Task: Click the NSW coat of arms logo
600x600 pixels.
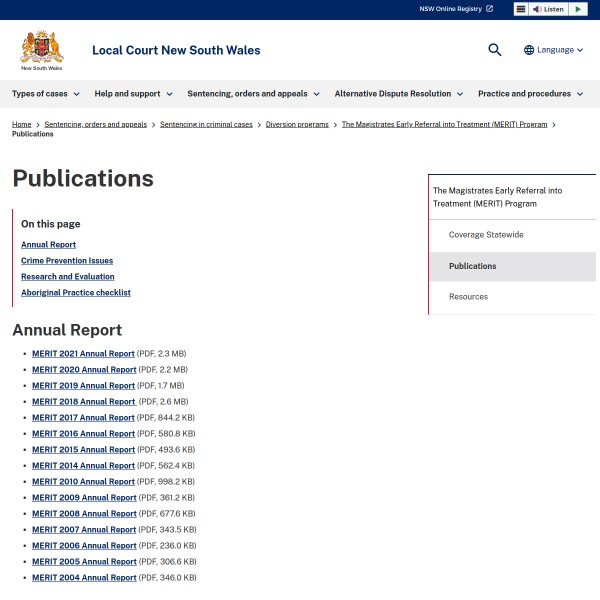Action: (x=42, y=49)
